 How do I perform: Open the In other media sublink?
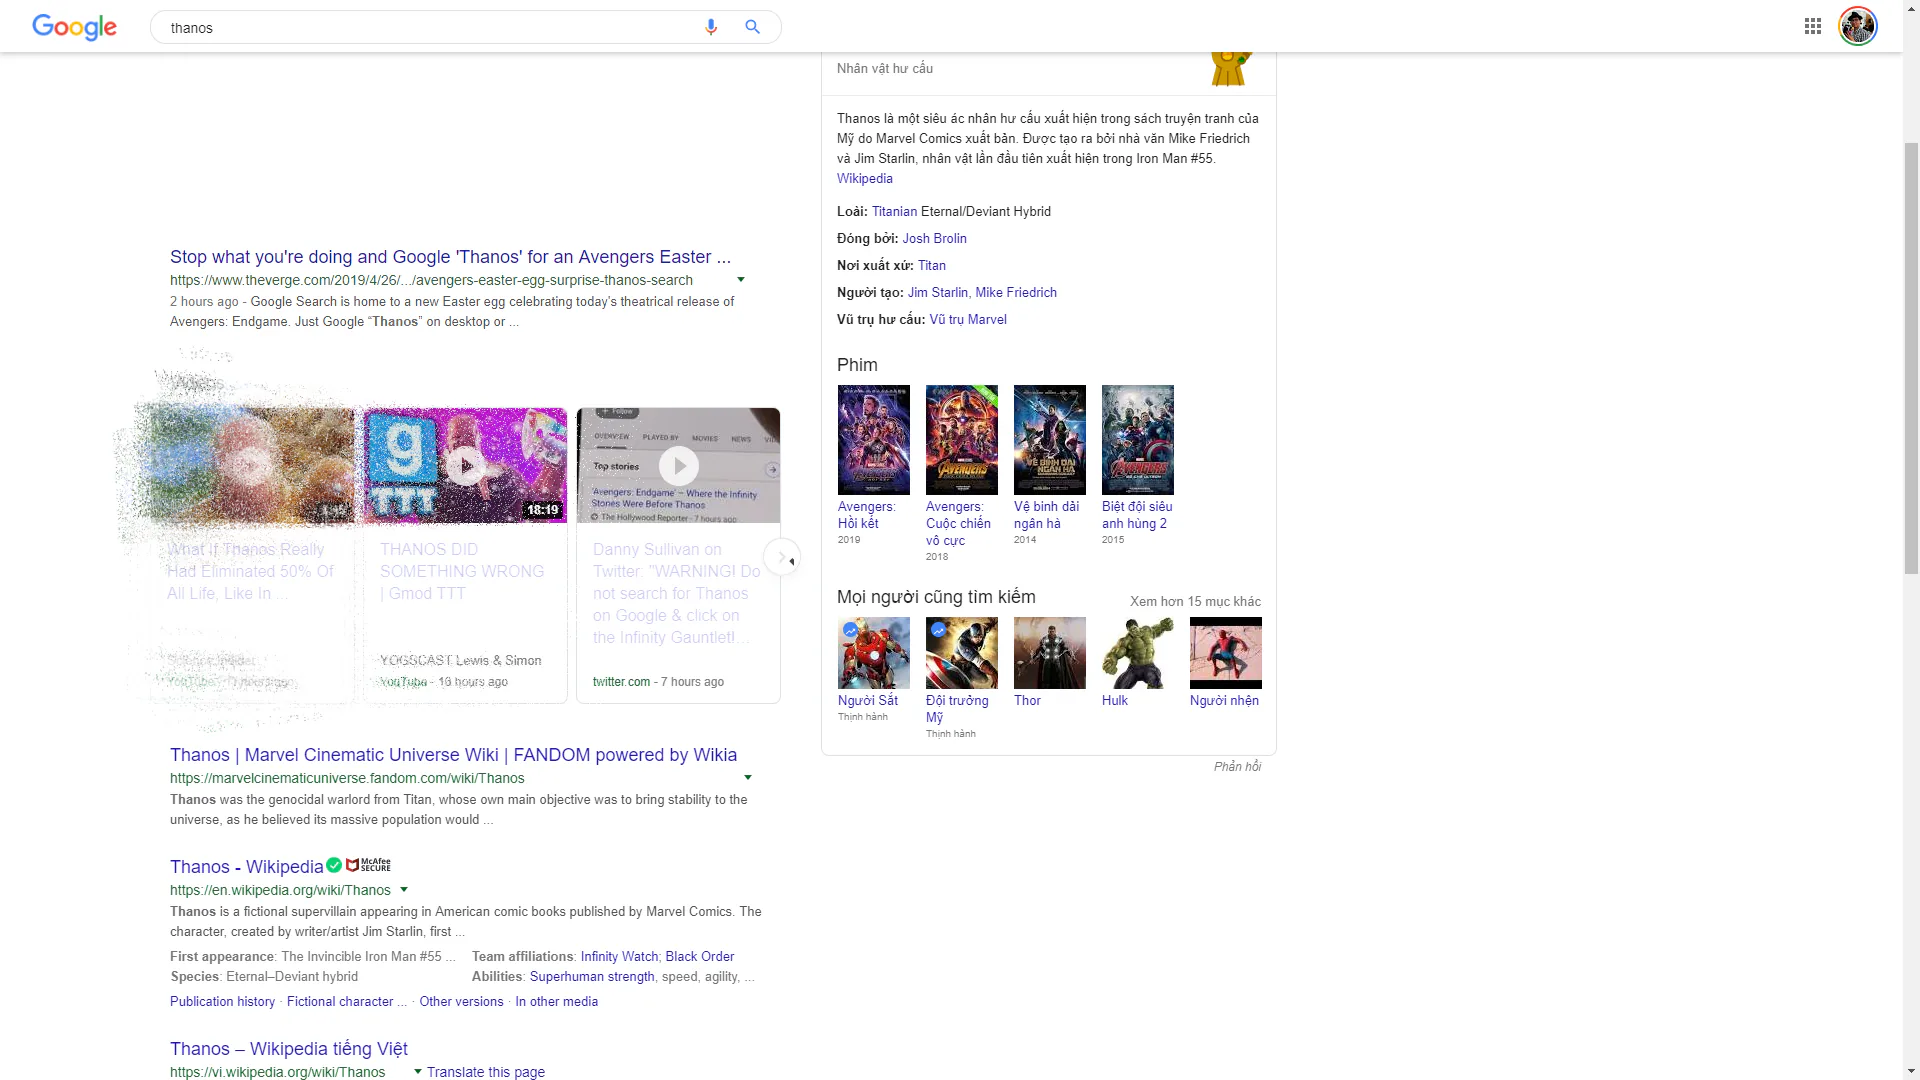click(556, 1002)
